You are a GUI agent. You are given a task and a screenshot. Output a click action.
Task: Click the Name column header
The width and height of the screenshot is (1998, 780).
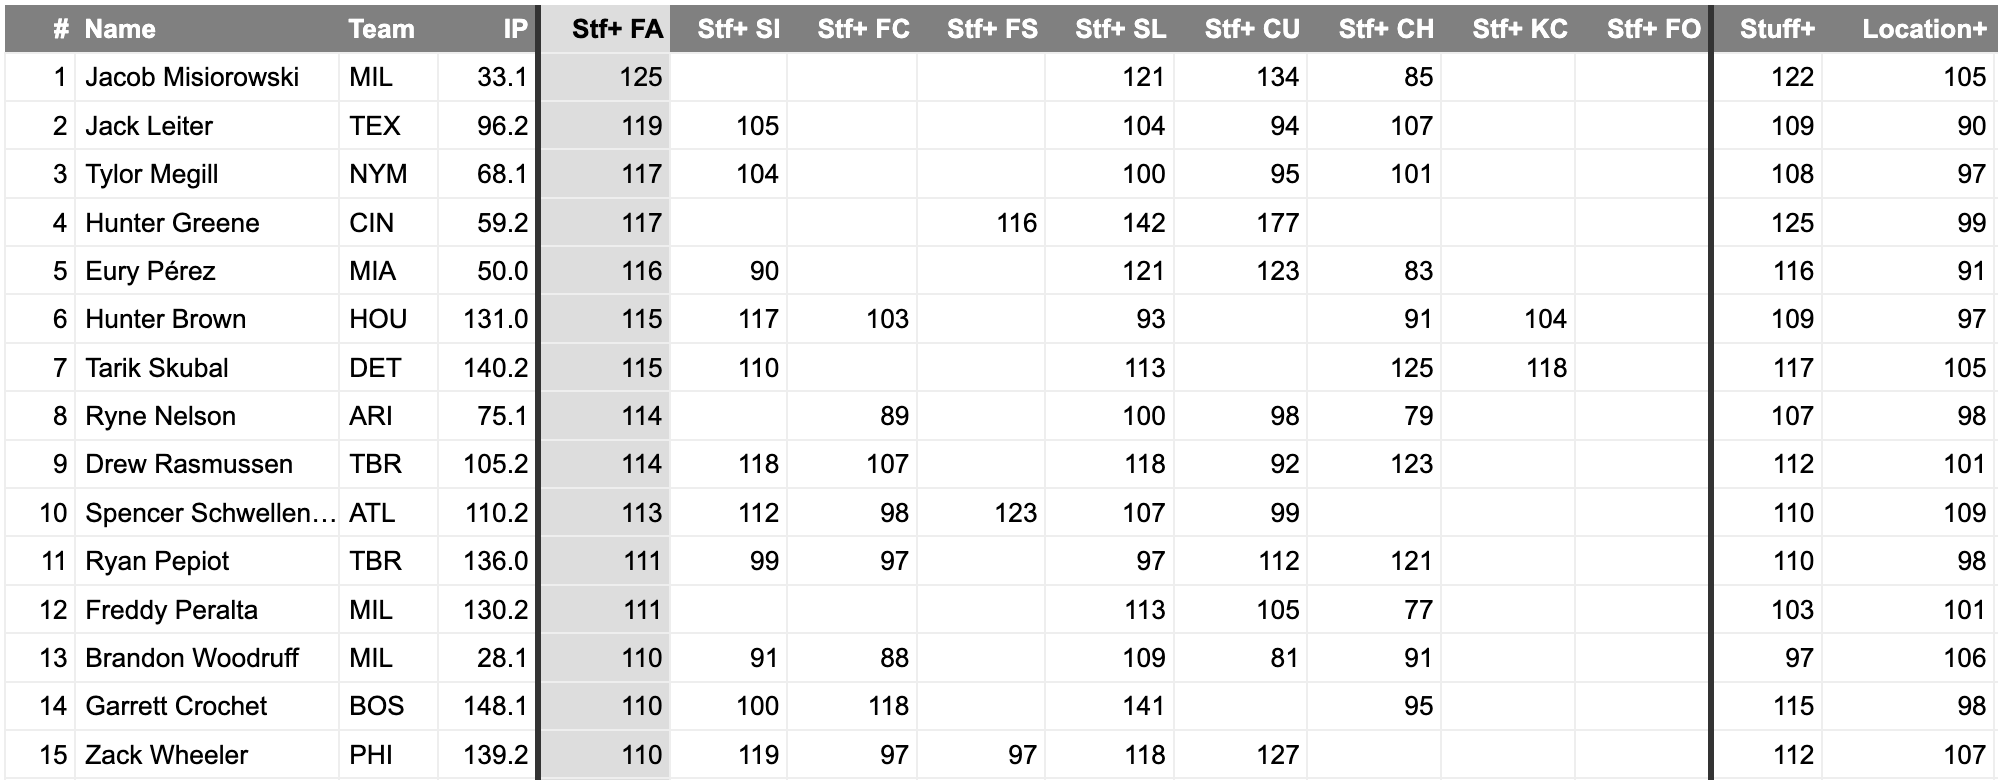120,29
